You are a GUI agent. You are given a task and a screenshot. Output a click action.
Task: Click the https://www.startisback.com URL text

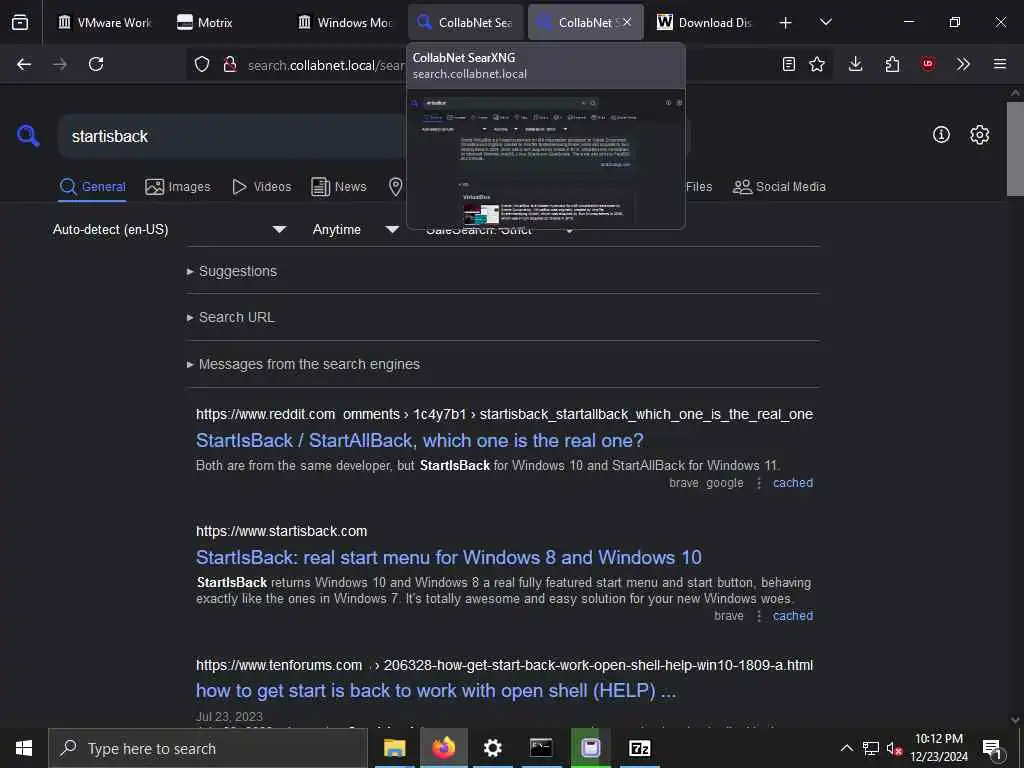pos(281,531)
